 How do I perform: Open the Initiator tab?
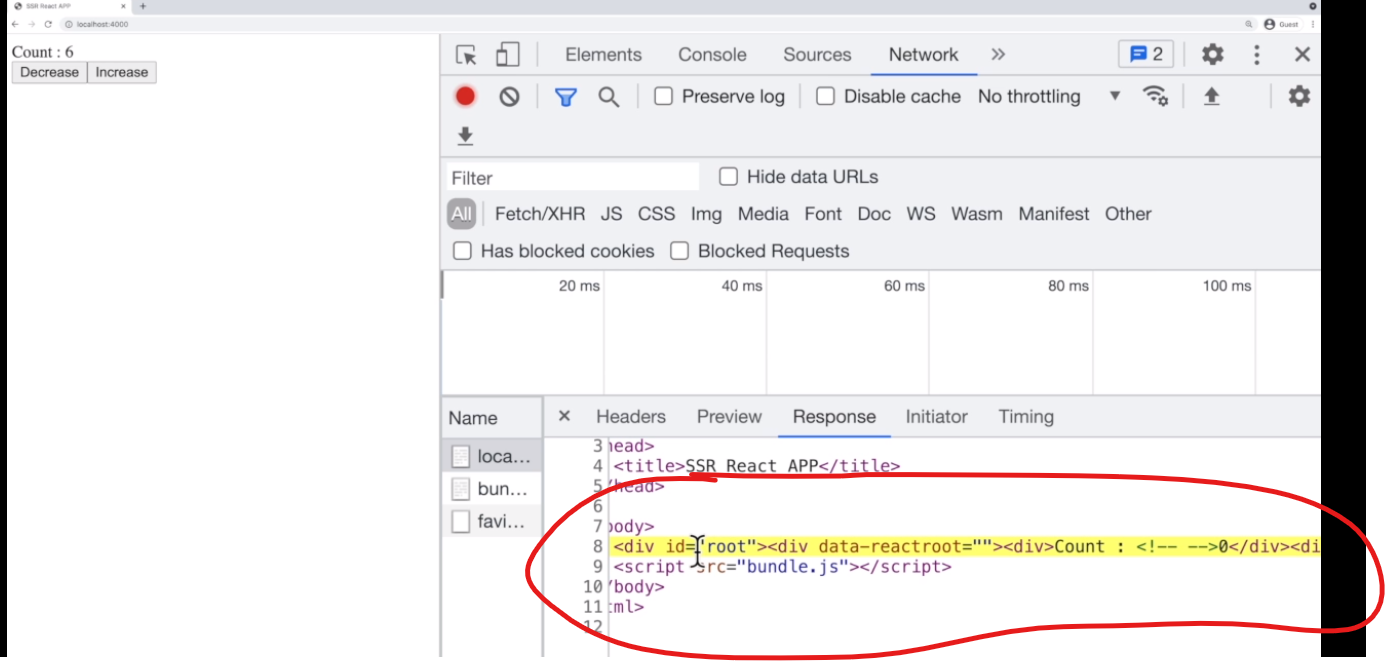(936, 417)
